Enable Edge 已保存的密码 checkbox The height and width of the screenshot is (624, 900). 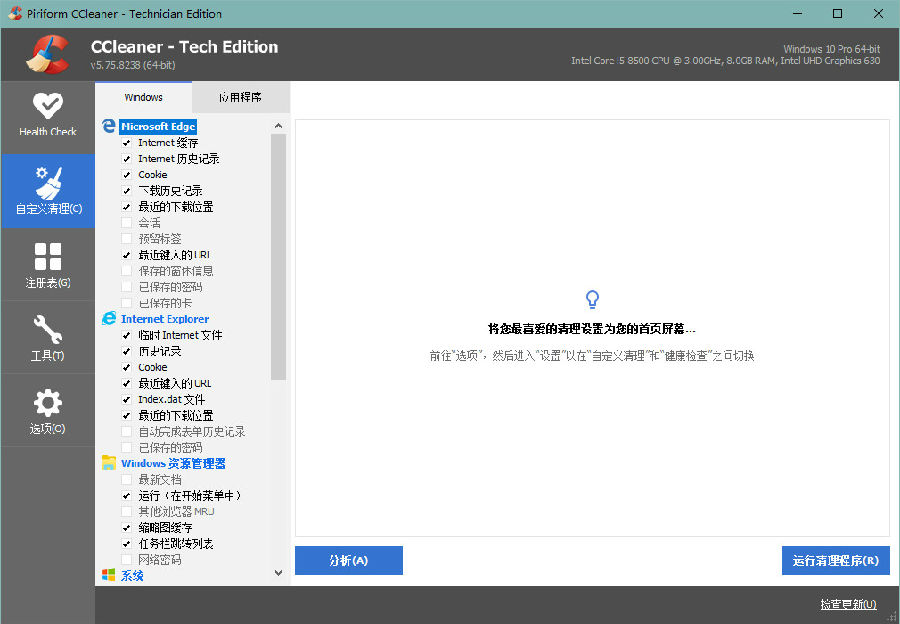tap(127, 287)
